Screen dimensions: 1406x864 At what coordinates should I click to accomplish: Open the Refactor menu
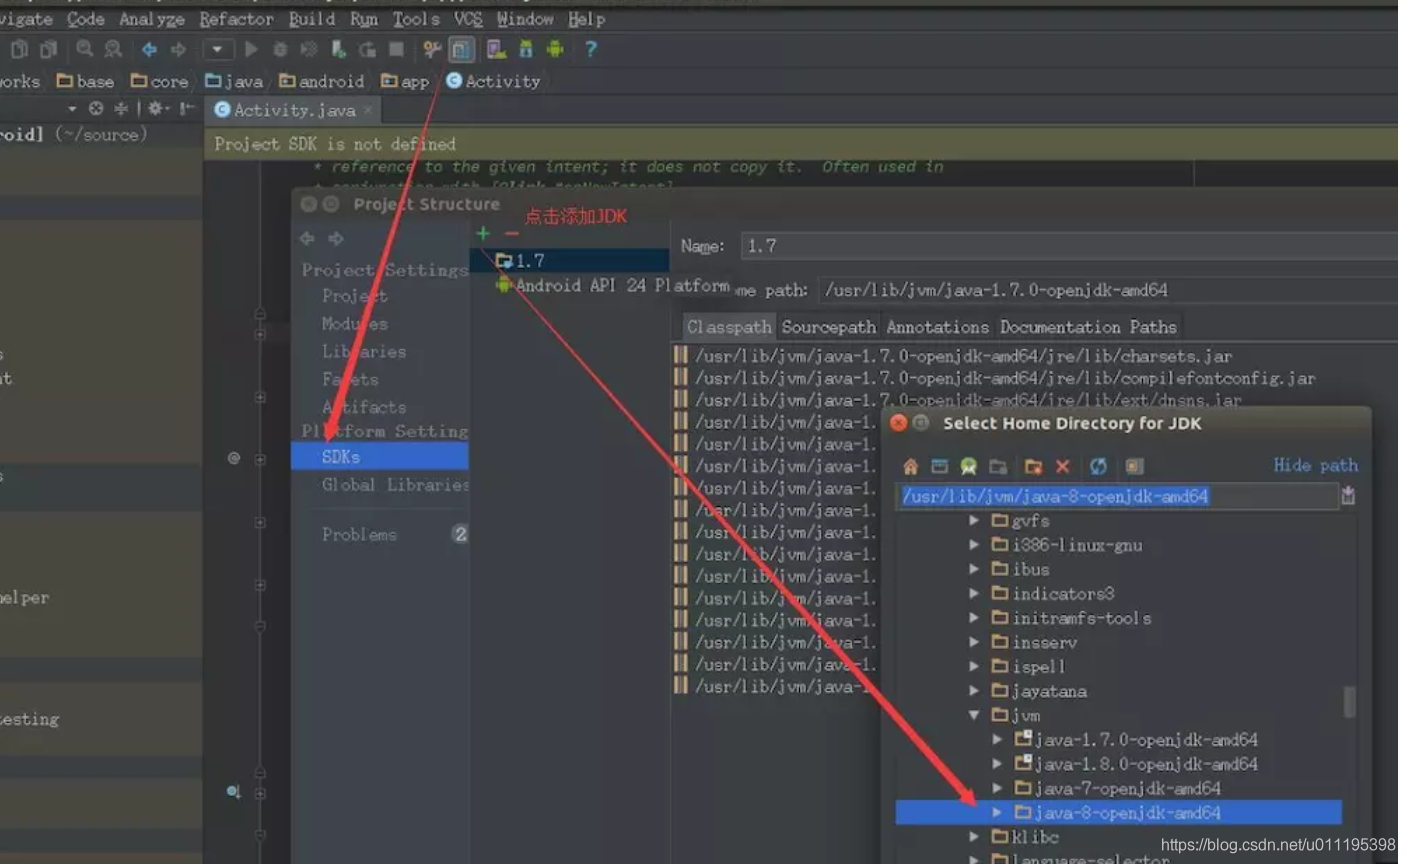[x=236, y=19]
